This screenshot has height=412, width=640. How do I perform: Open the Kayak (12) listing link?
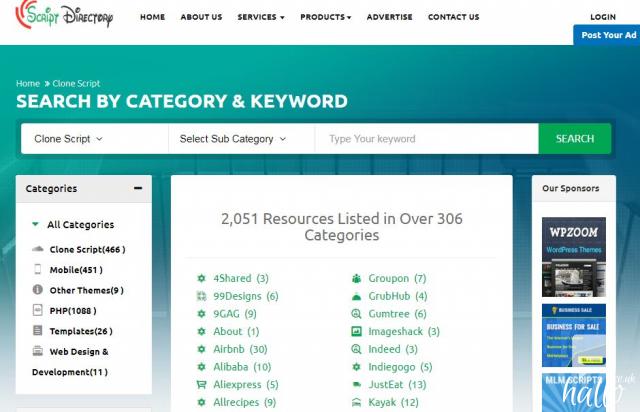393,402
